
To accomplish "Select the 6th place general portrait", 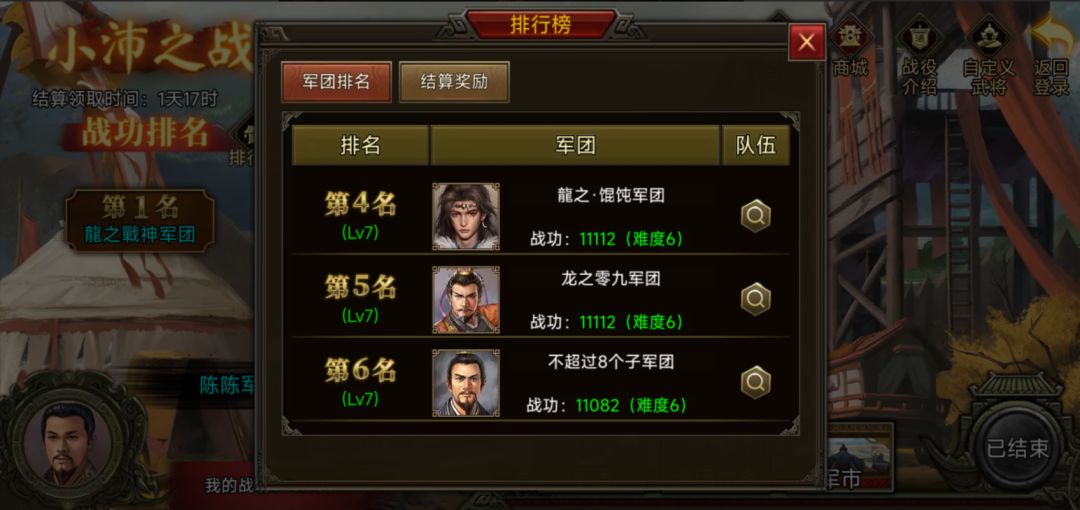I will pos(466,382).
